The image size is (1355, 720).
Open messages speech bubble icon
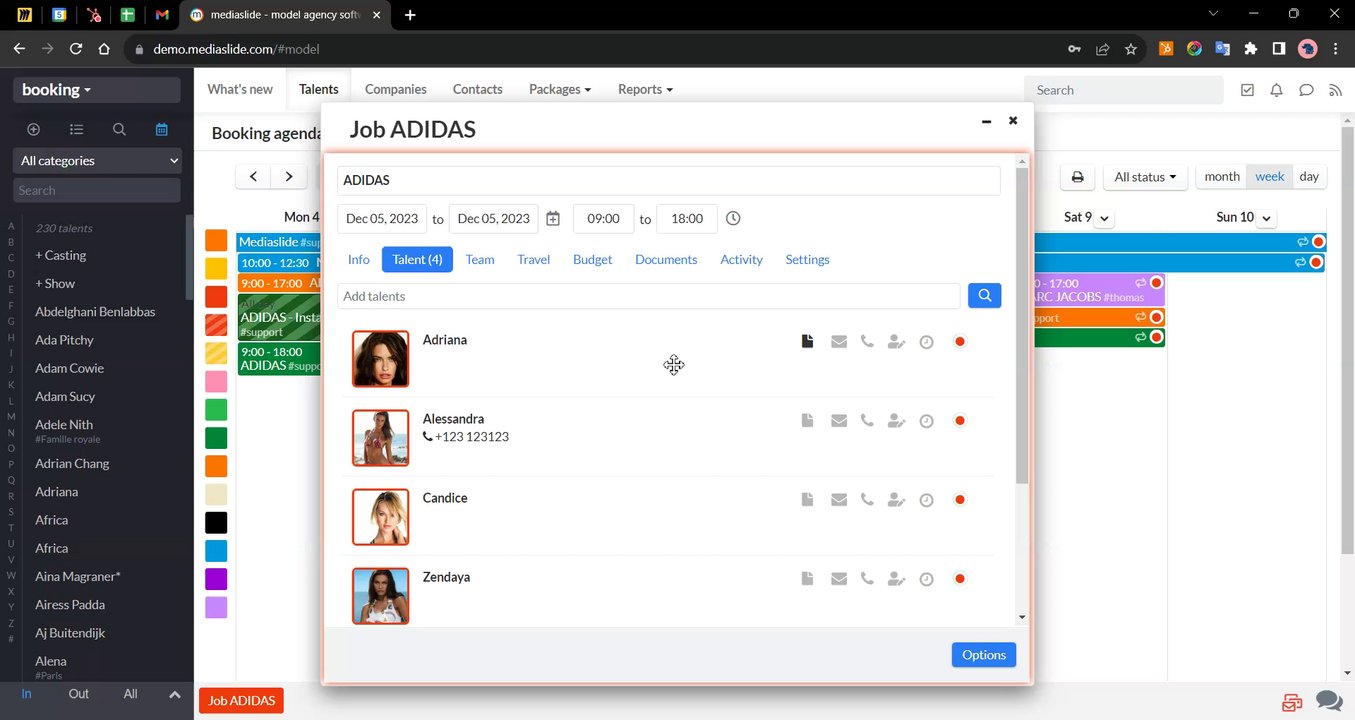pos(1306,90)
